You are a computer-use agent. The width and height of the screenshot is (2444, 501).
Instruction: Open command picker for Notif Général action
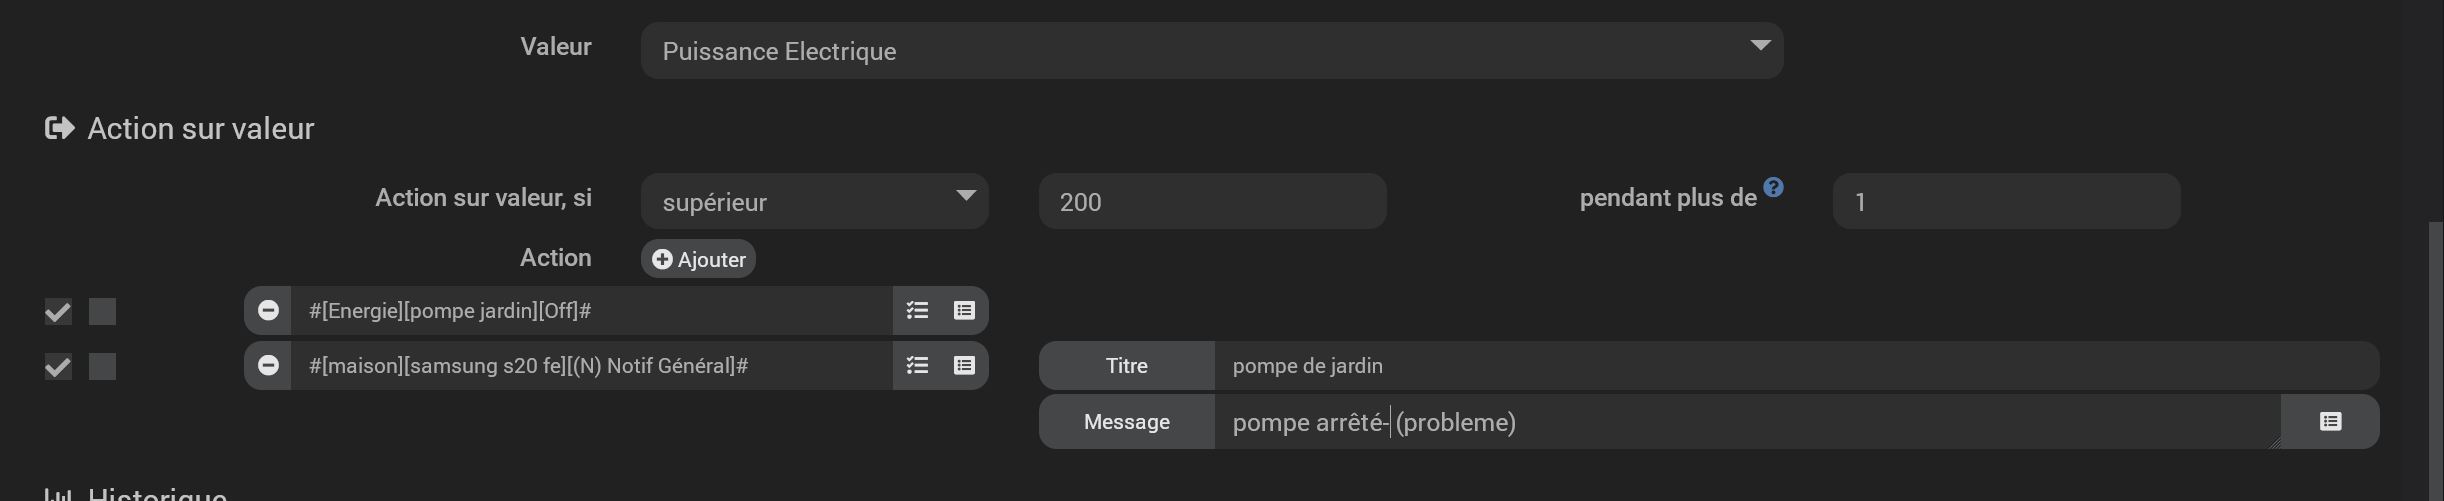pyautogui.click(x=964, y=366)
